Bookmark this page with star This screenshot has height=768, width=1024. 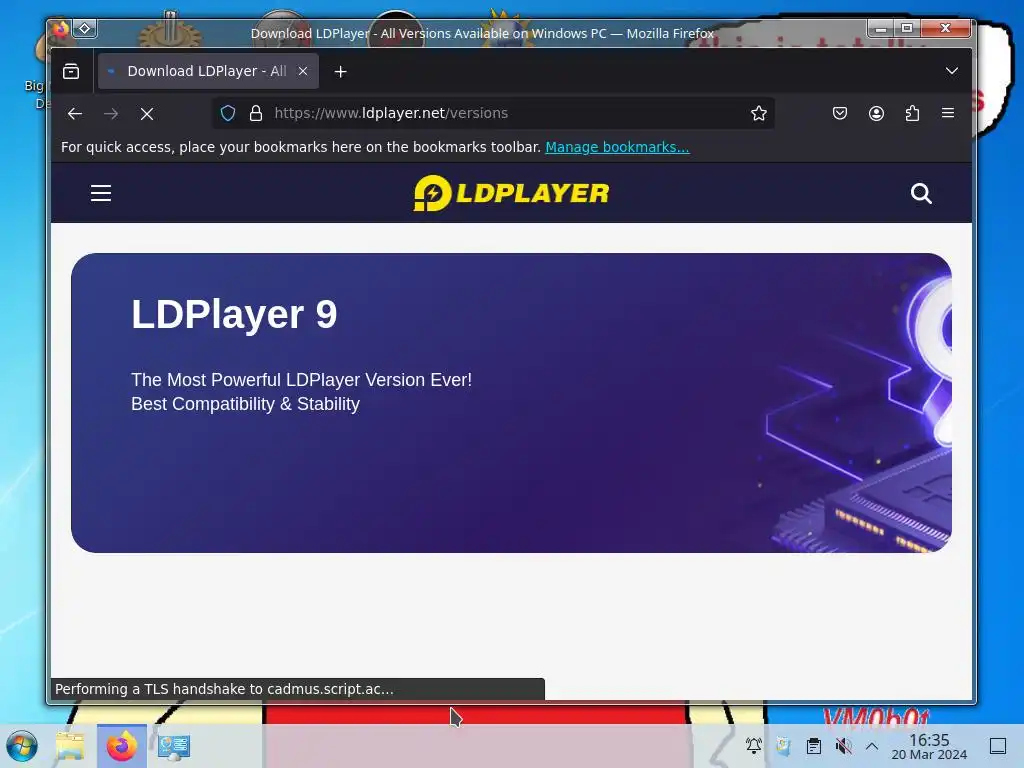coord(758,113)
